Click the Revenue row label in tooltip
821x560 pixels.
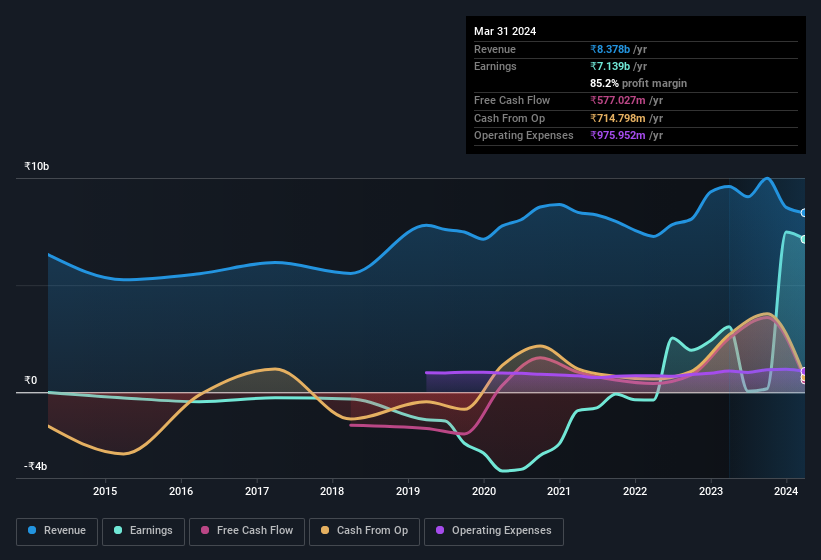495,49
